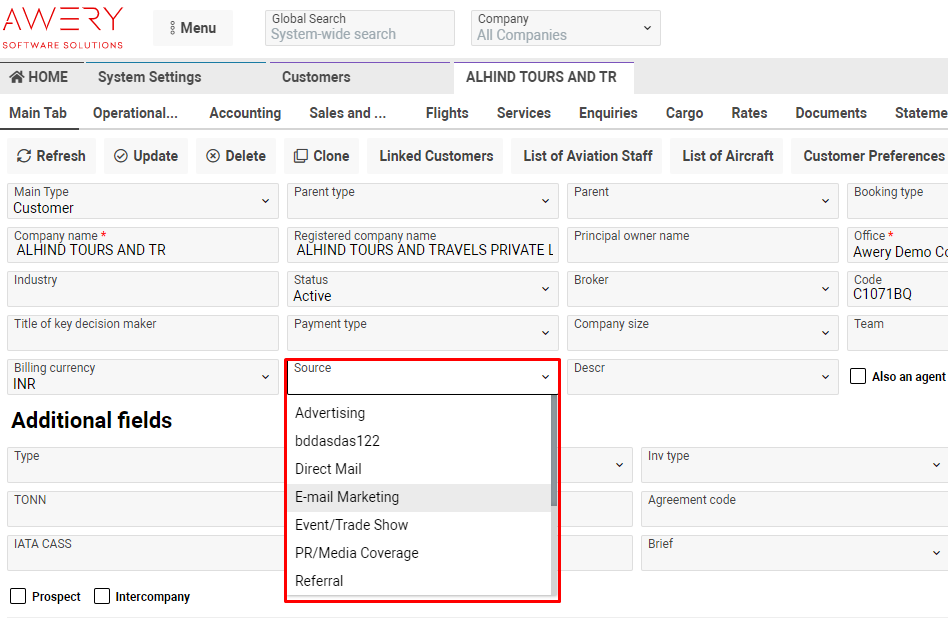Screen dimensions: 948x620
Task: Click the Update checkmark icon
Action: click(x=121, y=156)
